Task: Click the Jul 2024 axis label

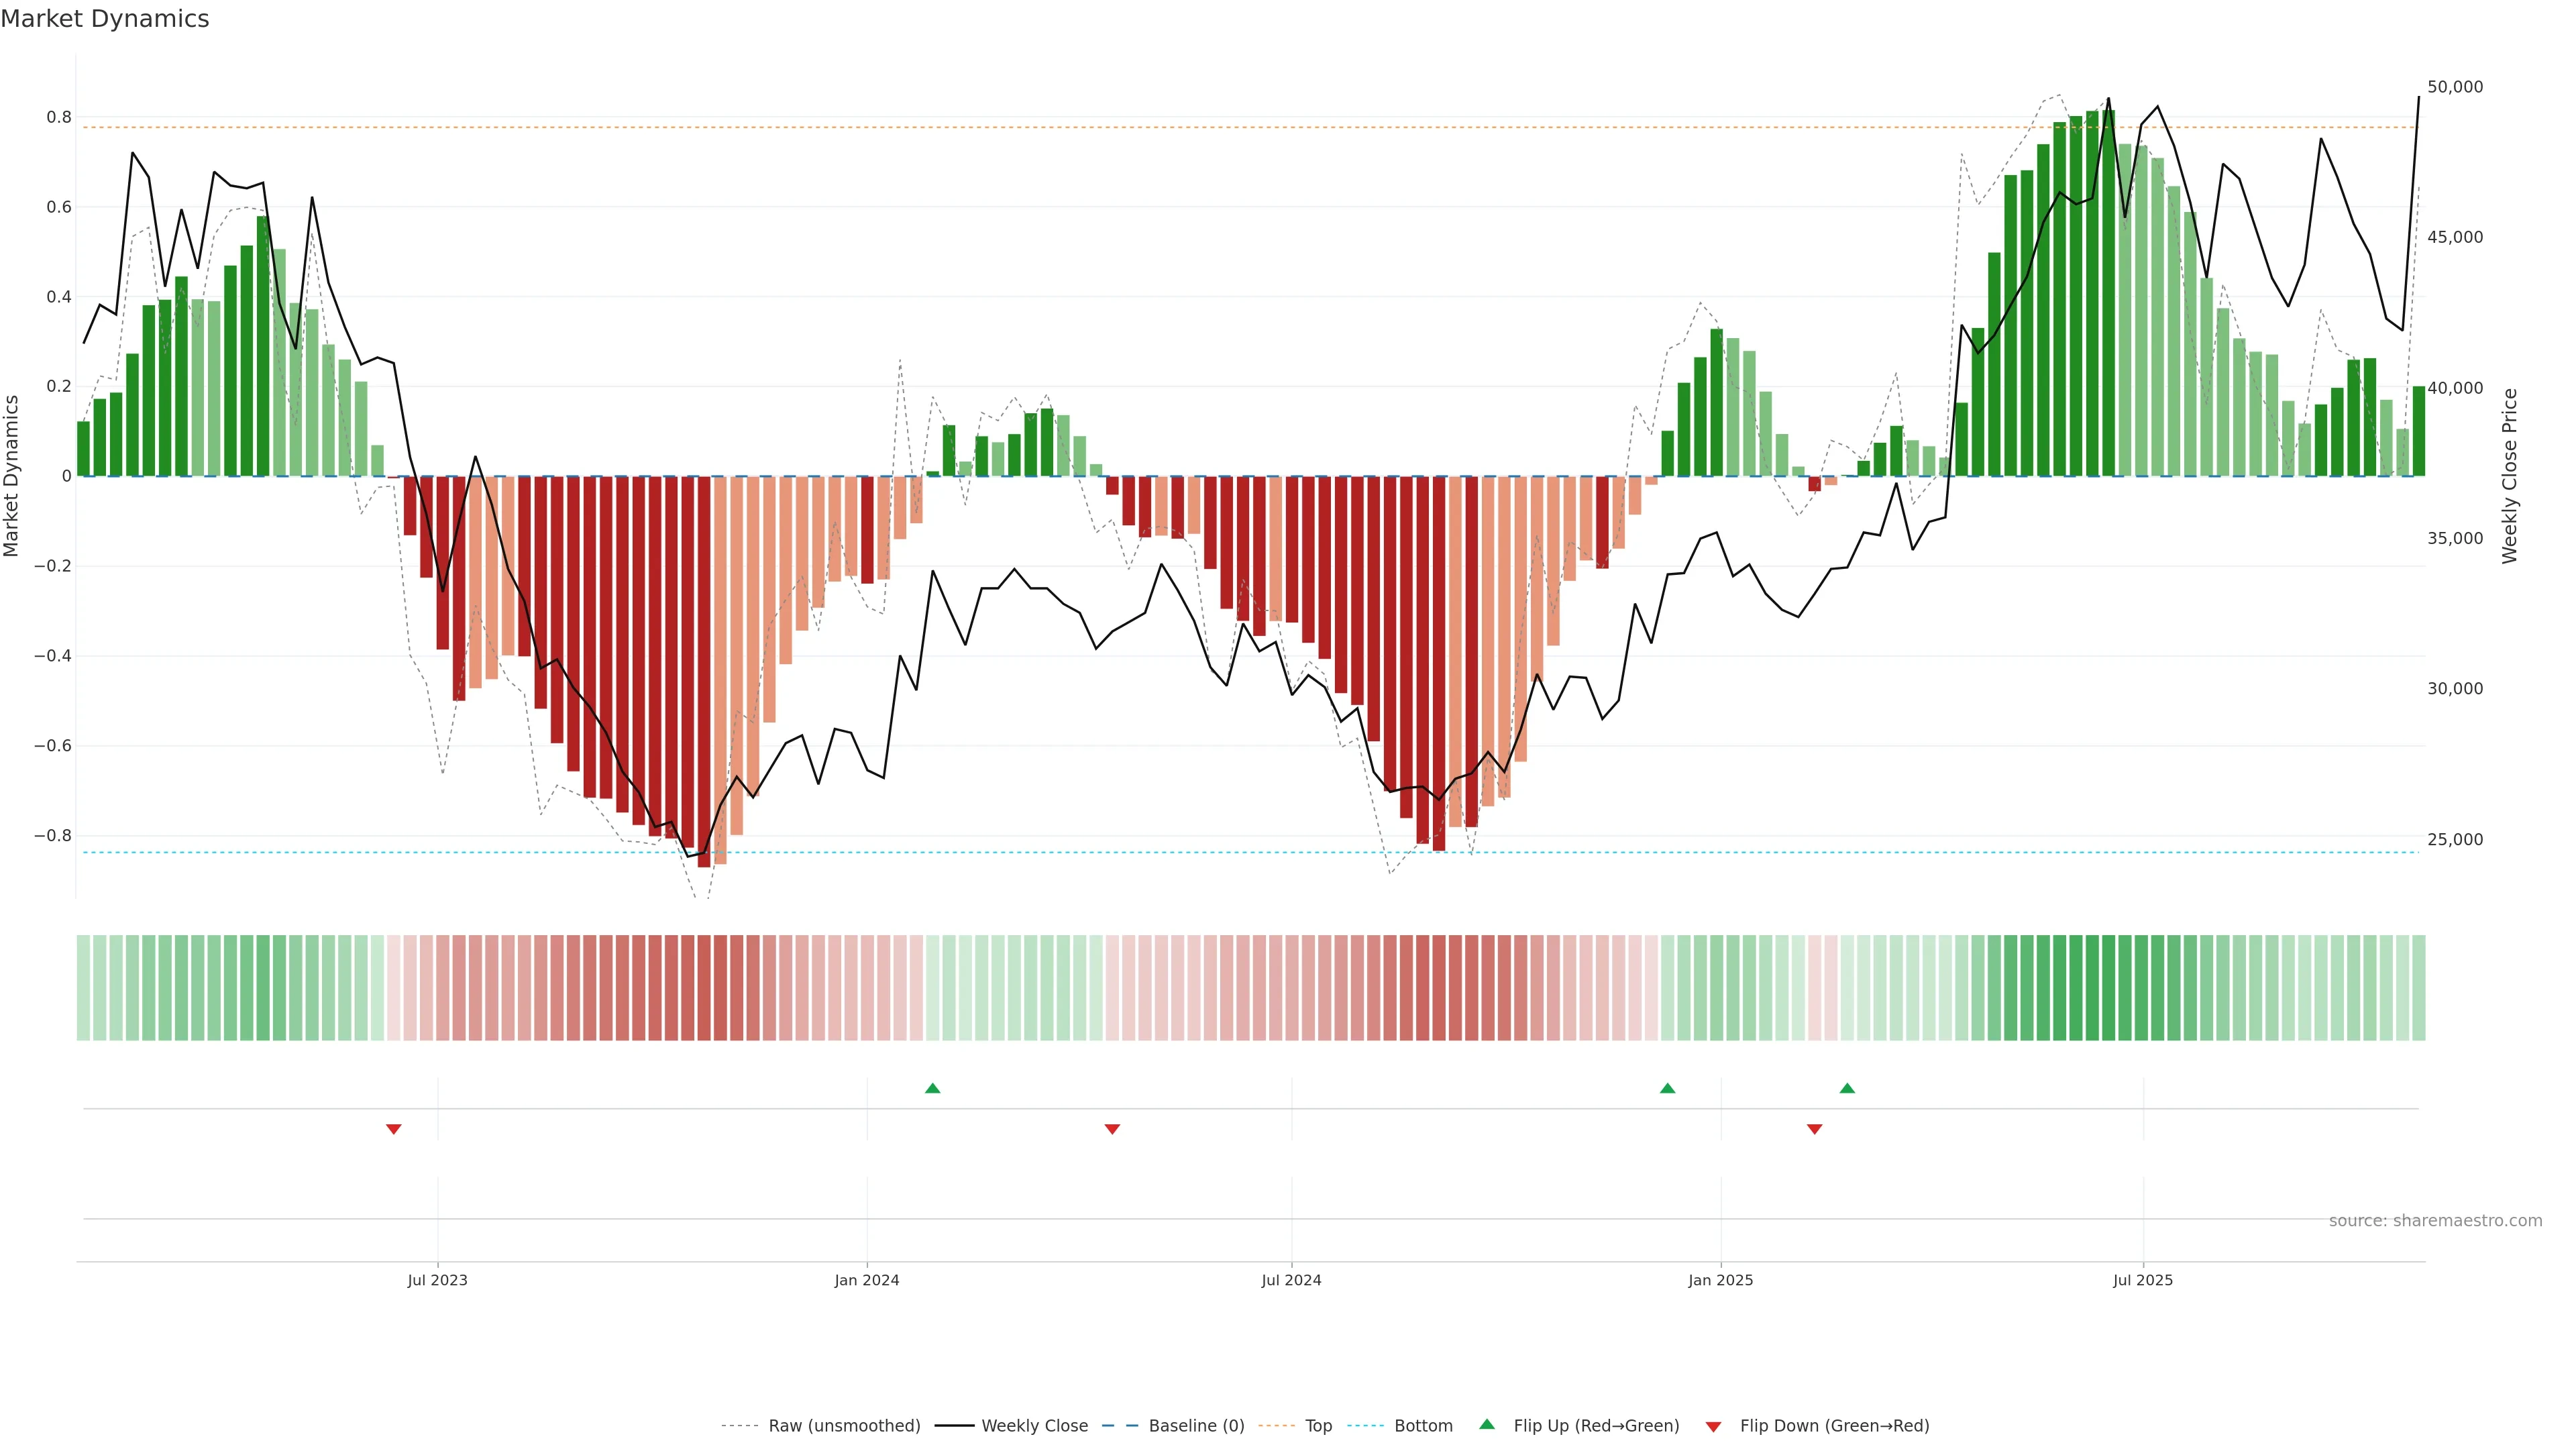Action: (x=1291, y=1280)
